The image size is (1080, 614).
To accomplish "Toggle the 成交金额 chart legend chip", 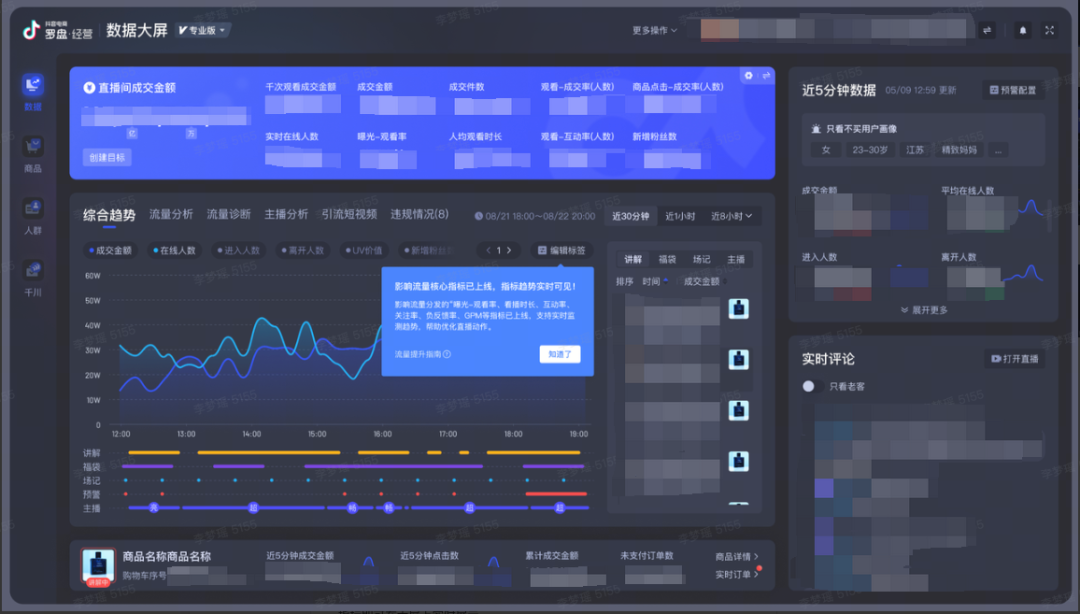I will [110, 250].
